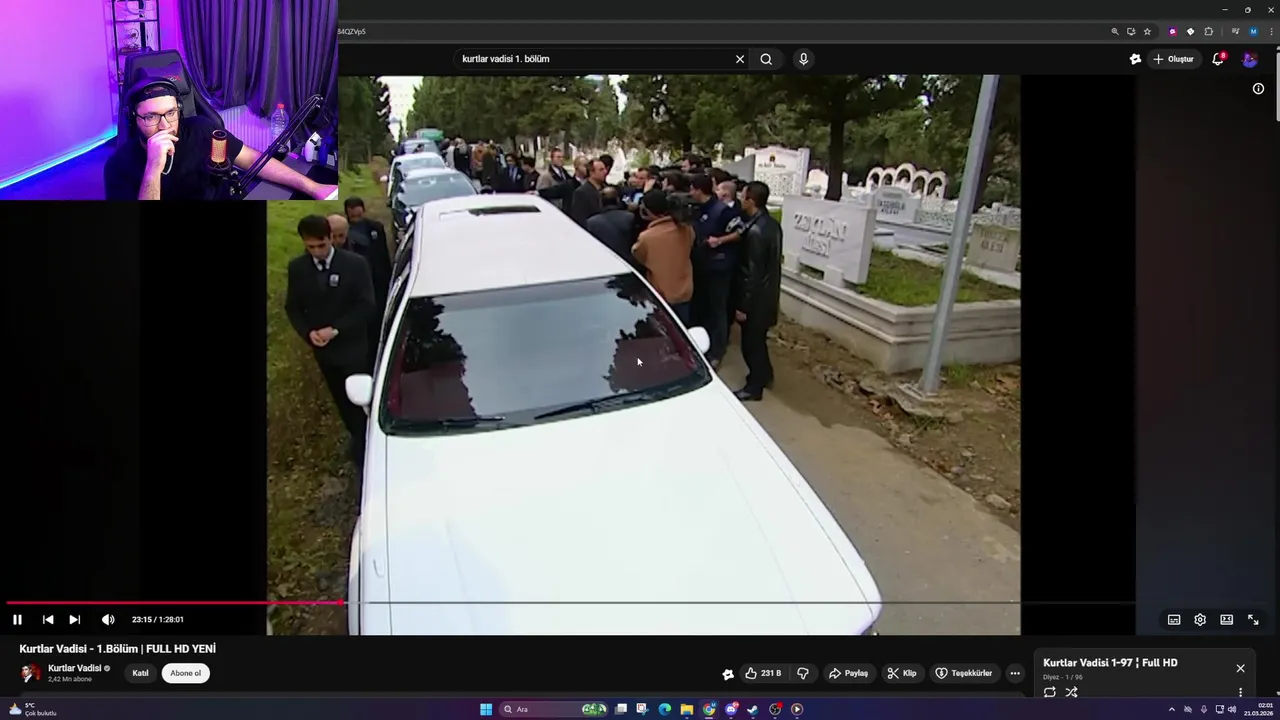This screenshot has width=1280, height=720.
Task: Open Steam from the taskbar
Action: pos(753,710)
